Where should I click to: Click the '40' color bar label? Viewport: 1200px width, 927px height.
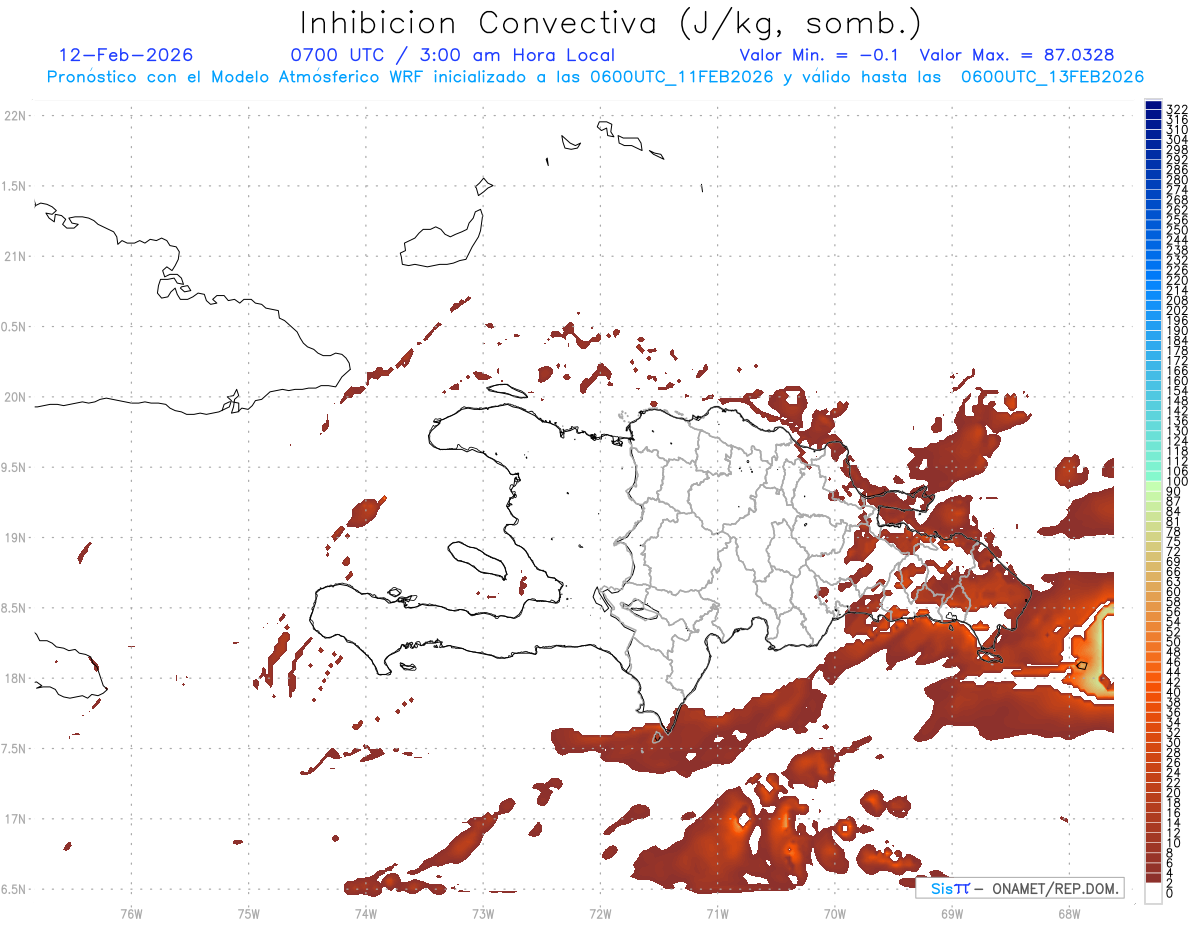coord(1174,692)
